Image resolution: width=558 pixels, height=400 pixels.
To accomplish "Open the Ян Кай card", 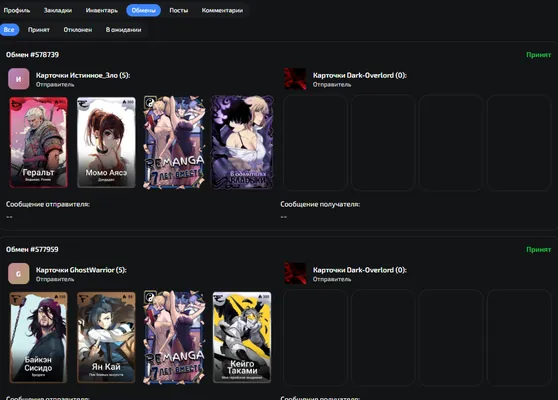I will coord(106,337).
